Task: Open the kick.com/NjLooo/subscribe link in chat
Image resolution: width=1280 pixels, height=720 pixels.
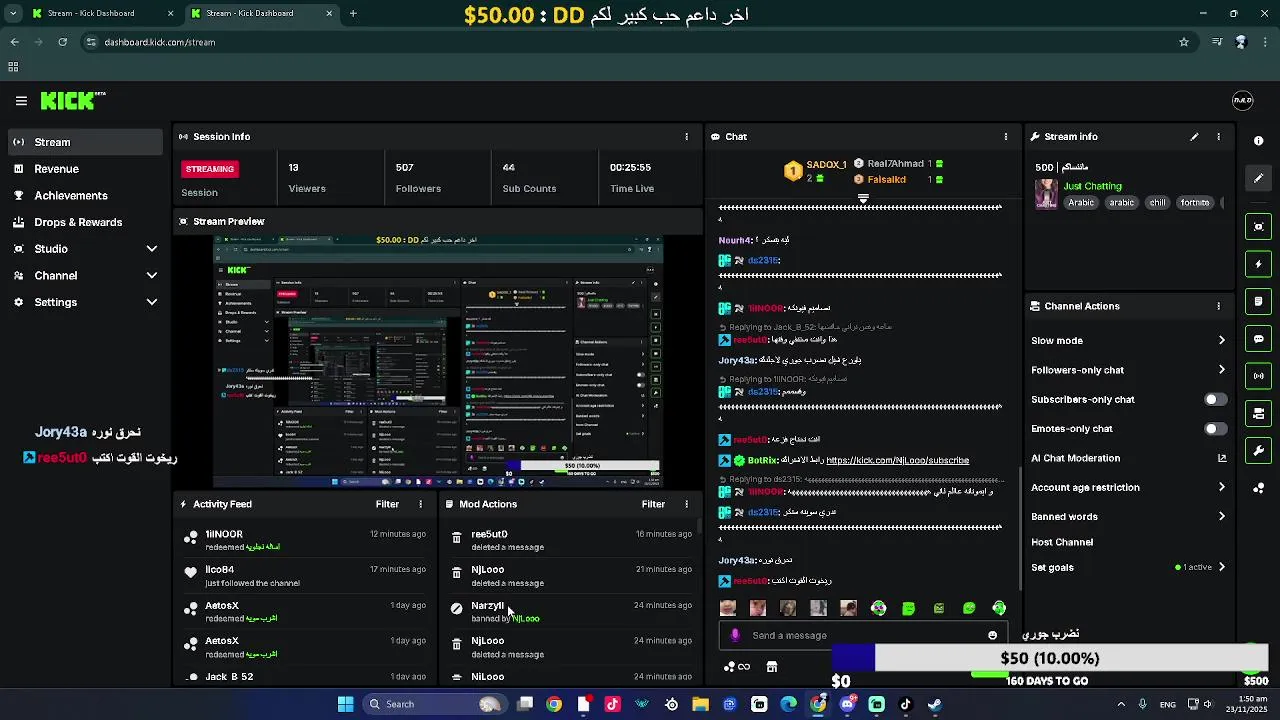Action: (x=897, y=460)
